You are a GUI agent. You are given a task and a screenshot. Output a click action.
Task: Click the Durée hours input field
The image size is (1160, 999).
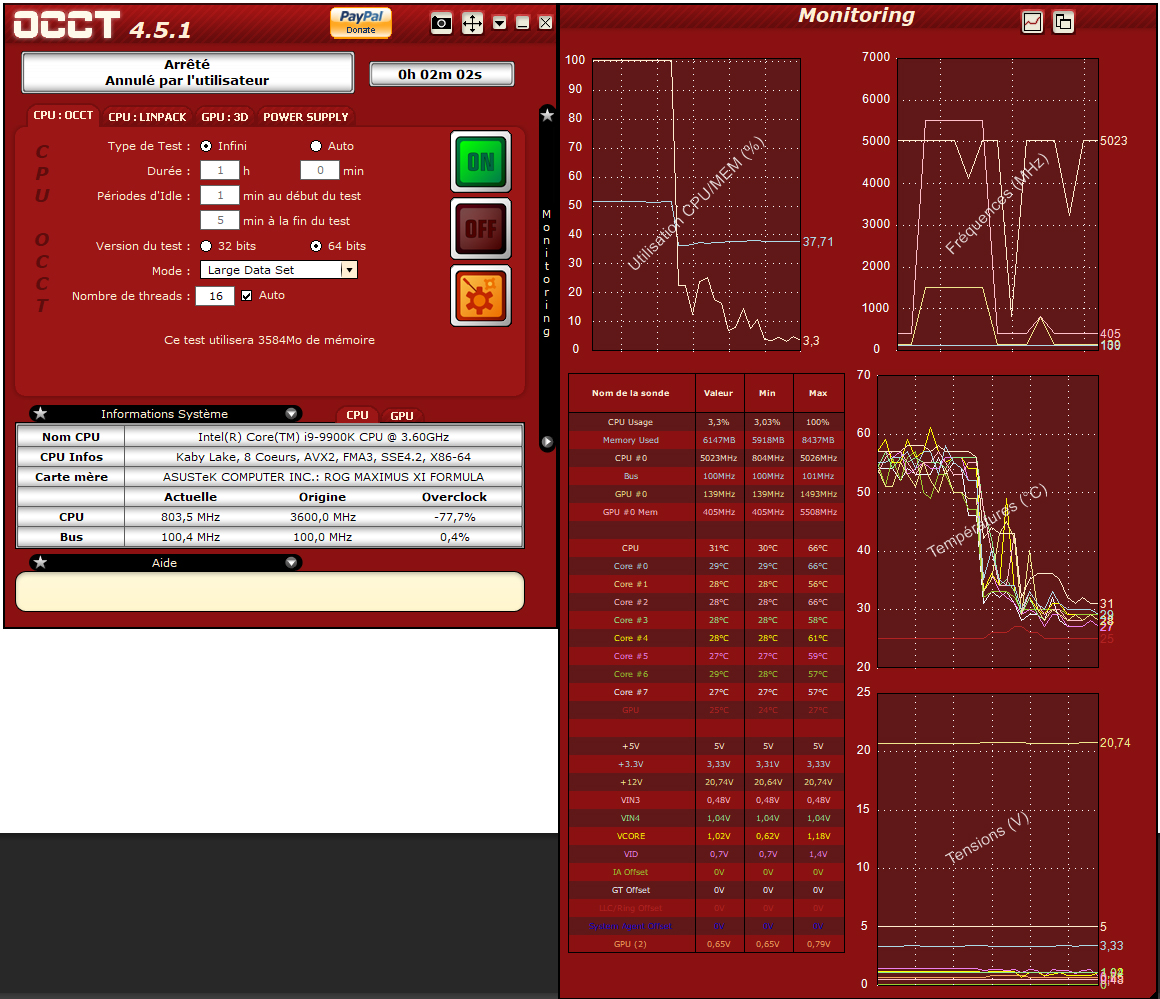click(219, 171)
